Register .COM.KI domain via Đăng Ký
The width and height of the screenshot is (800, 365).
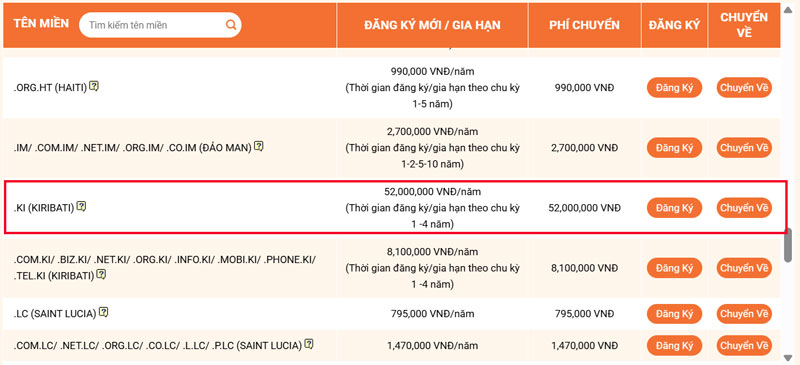pyautogui.click(x=674, y=268)
